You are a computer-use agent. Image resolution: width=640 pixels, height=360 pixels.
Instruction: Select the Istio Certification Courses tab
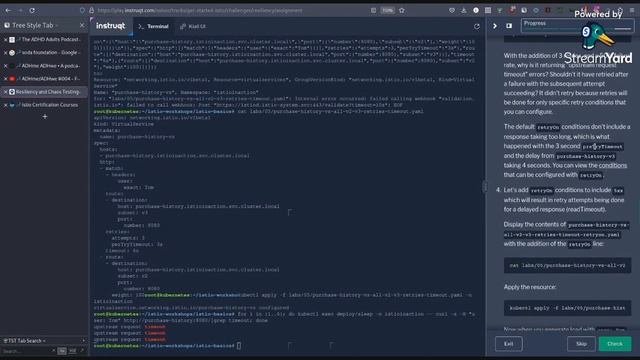pyautogui.click(x=44, y=105)
